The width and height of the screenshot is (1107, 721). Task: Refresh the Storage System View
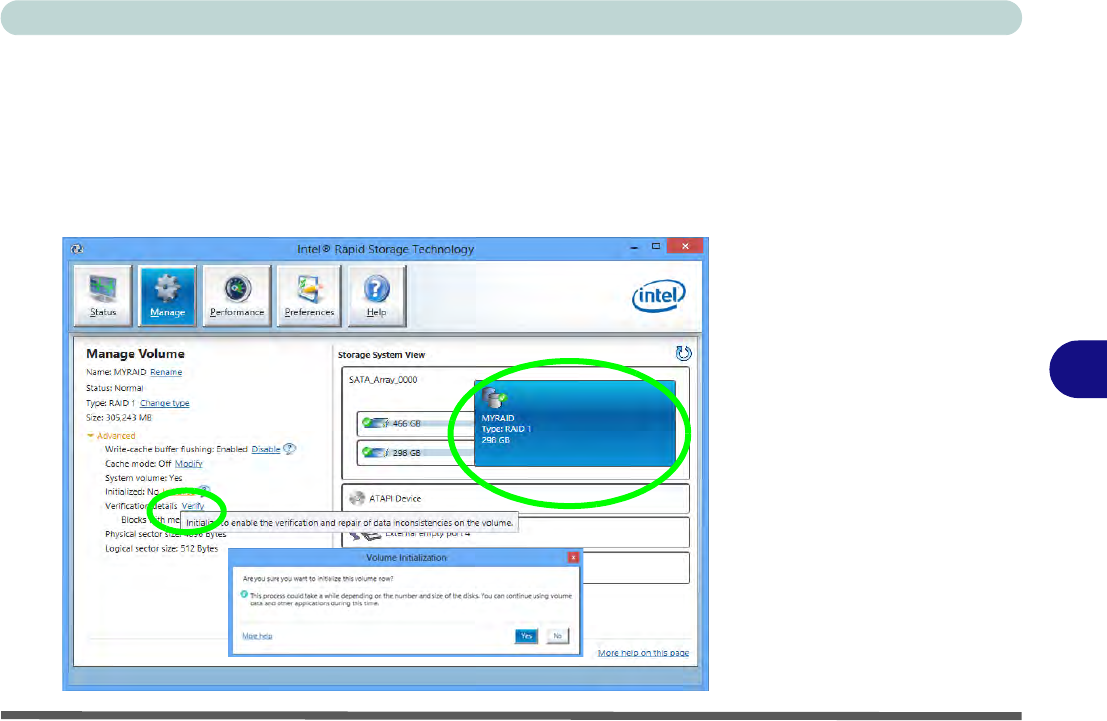tap(683, 353)
